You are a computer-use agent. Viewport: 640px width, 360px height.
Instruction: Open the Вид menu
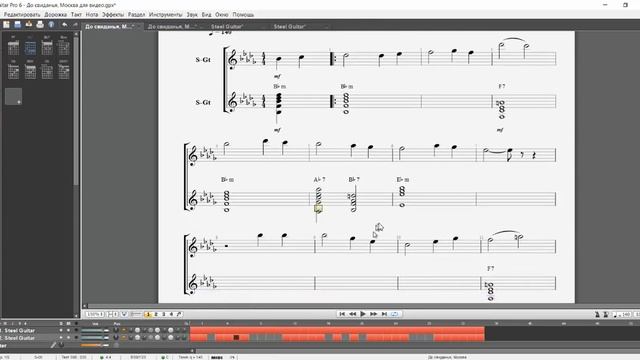coord(207,14)
